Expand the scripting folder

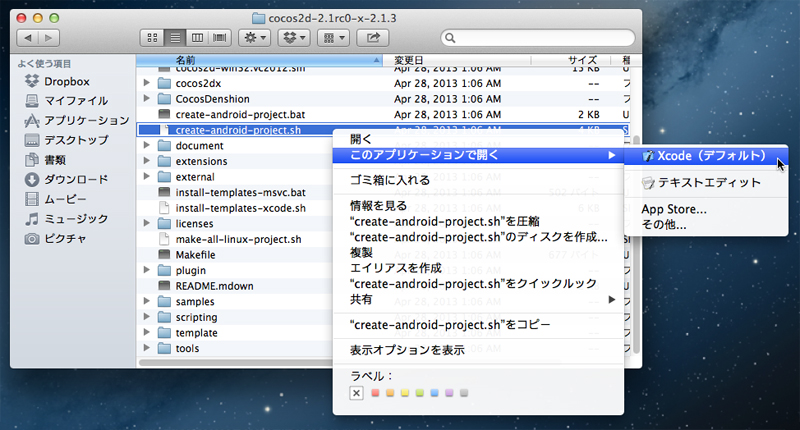(146, 317)
